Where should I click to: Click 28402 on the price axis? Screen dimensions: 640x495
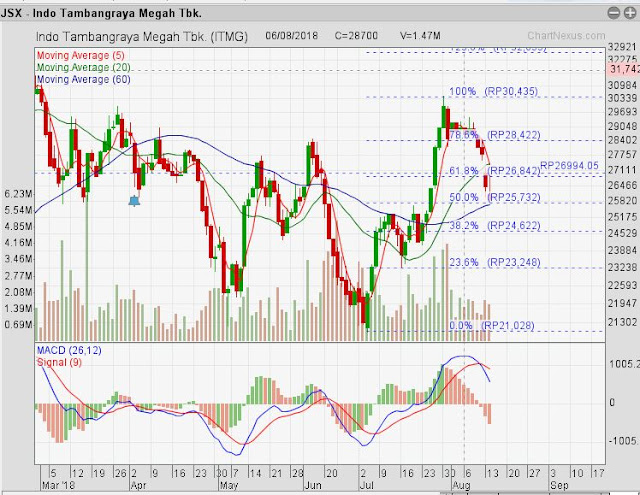pyautogui.click(x=622, y=140)
